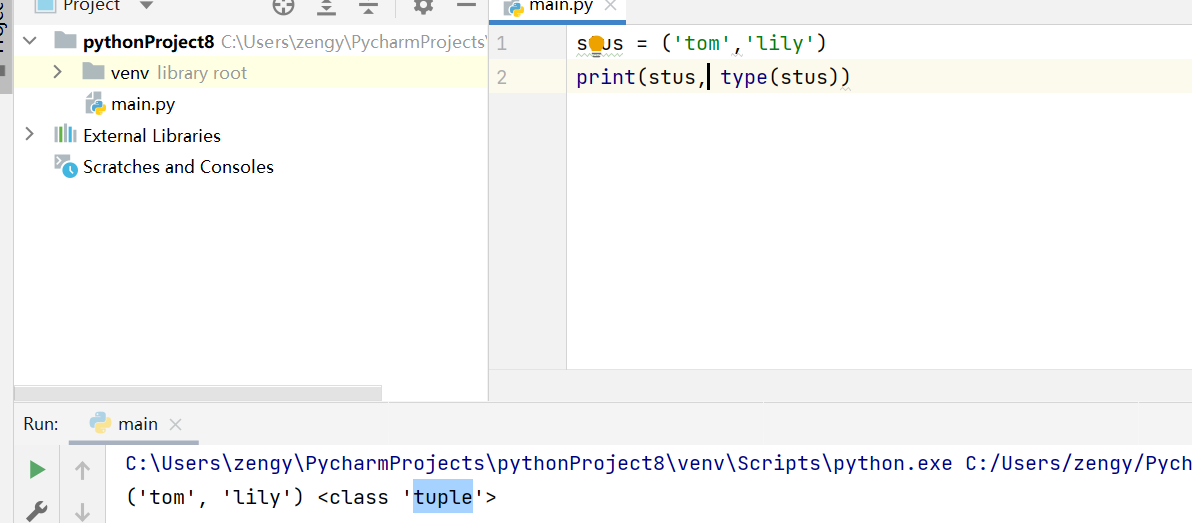
Task: Click the Project panel title label
Action: tap(91, 6)
